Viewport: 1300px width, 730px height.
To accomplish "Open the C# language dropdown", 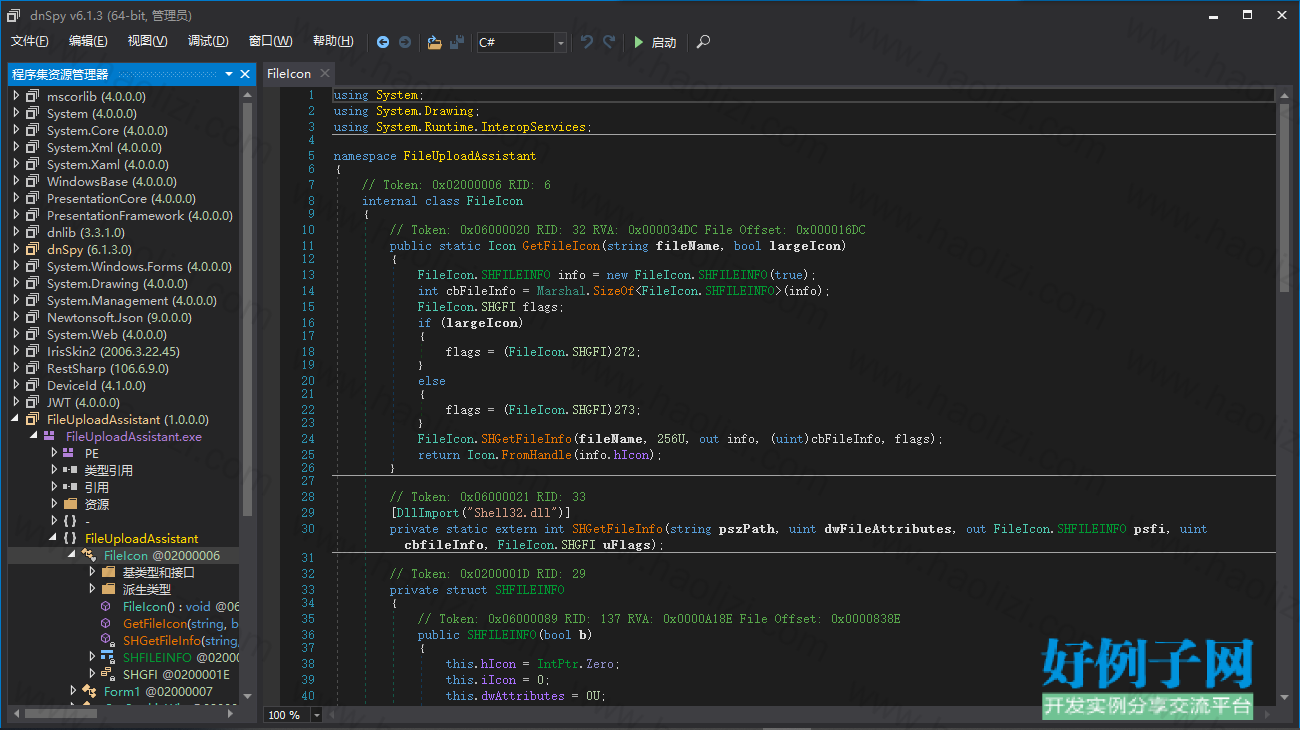I will click(x=560, y=42).
